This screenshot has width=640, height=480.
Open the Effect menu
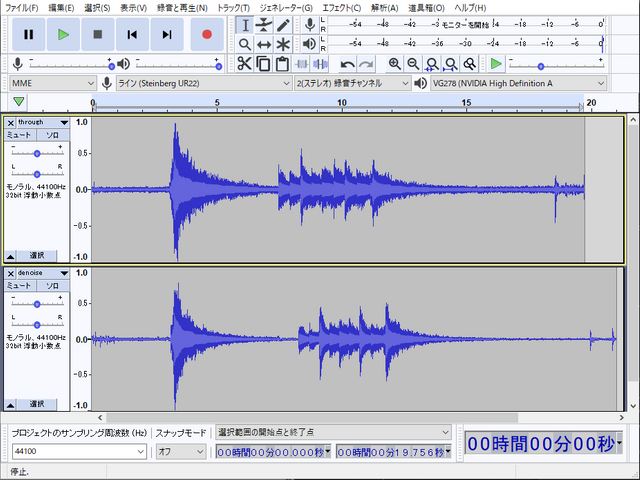click(x=342, y=8)
